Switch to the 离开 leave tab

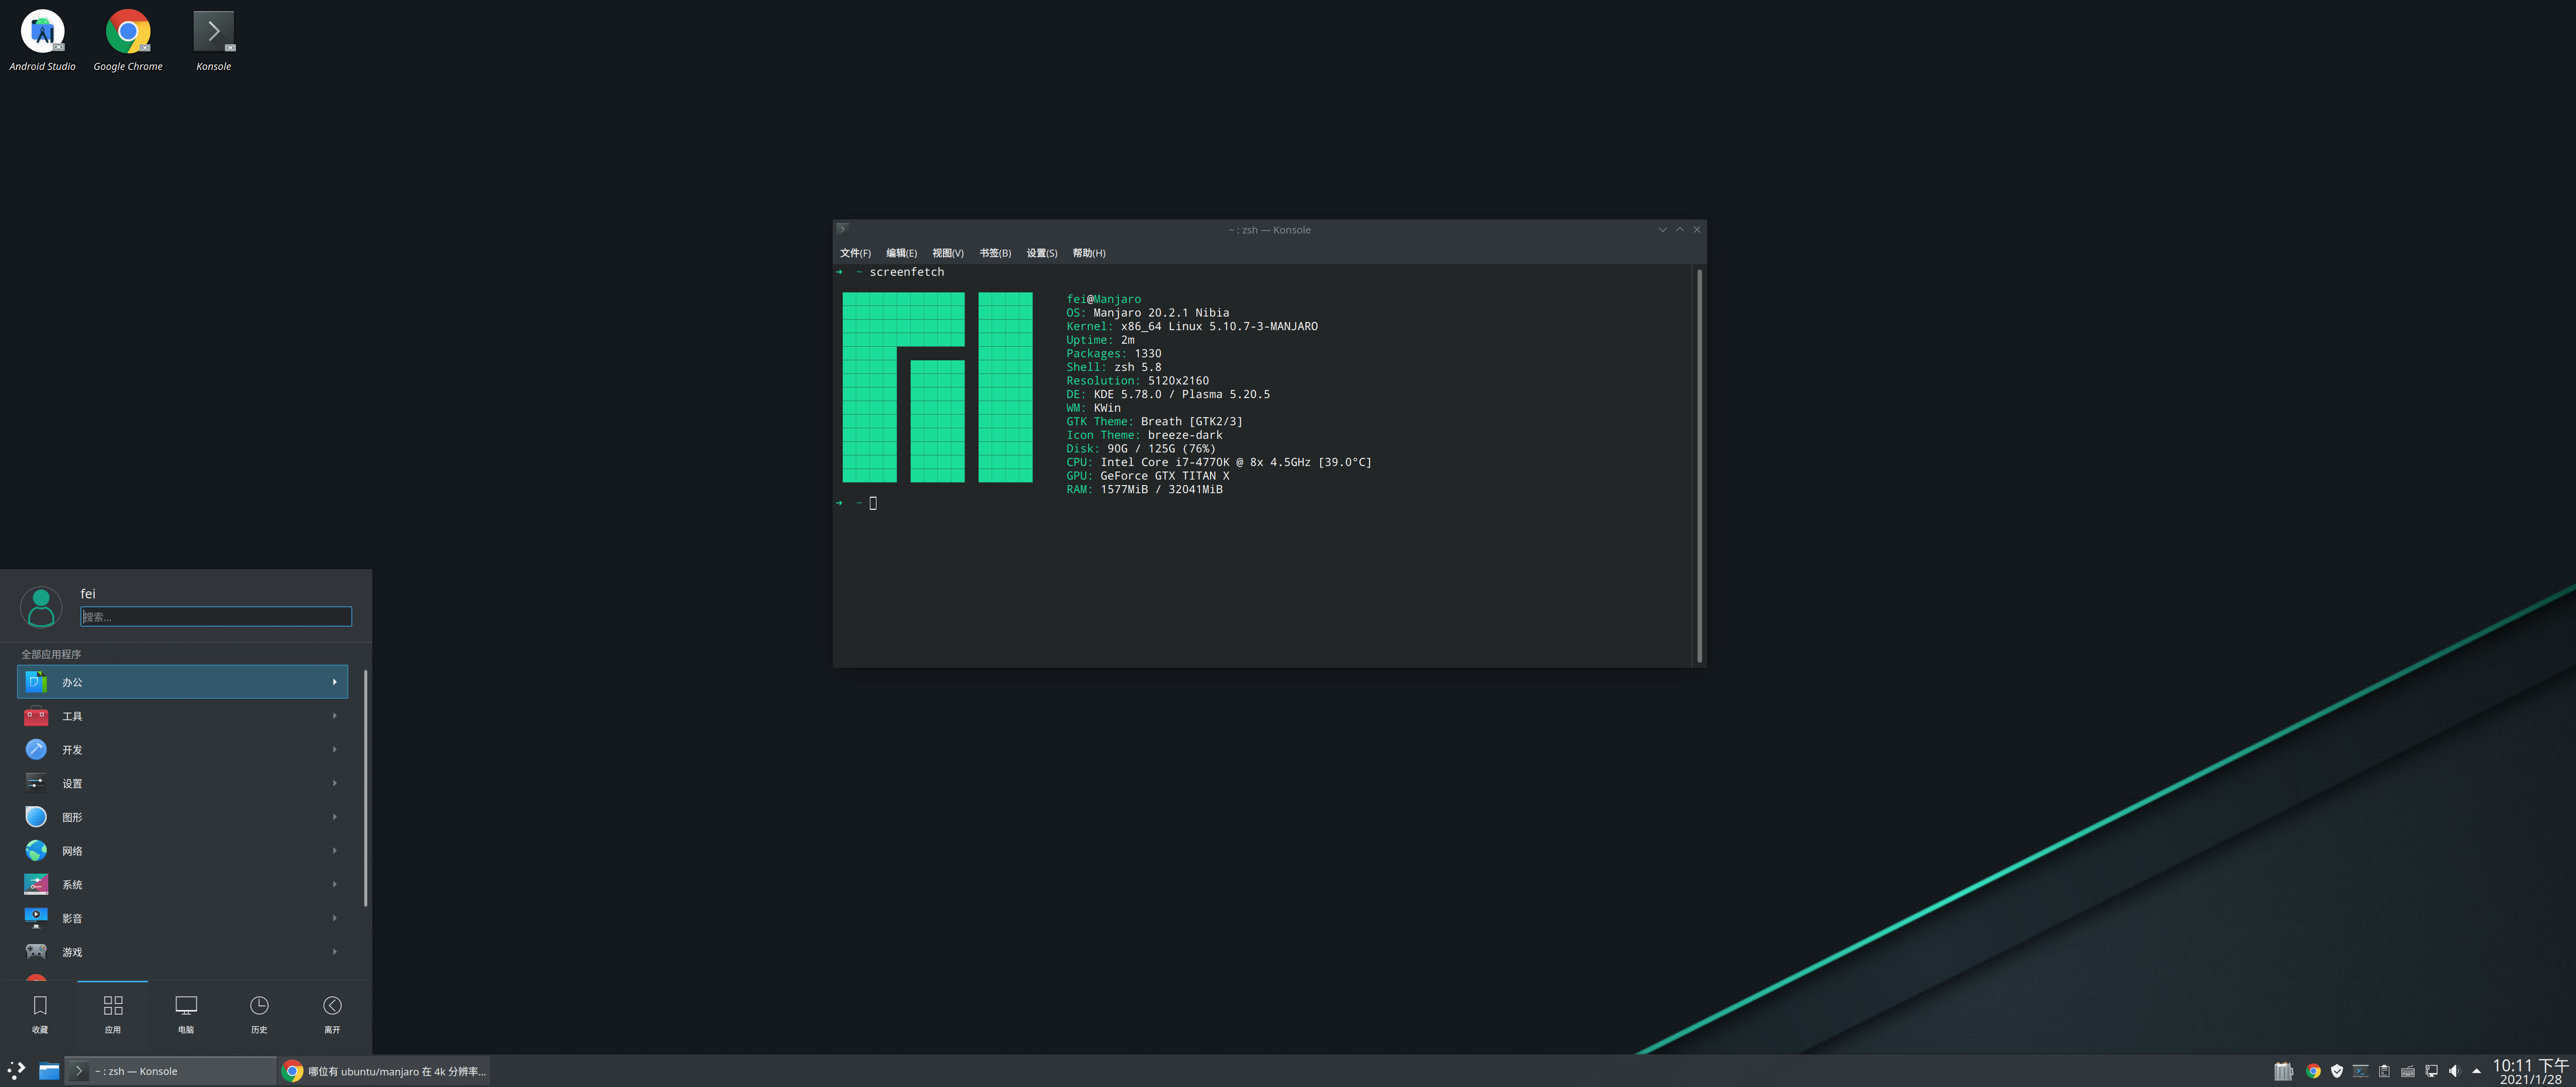(332, 1014)
